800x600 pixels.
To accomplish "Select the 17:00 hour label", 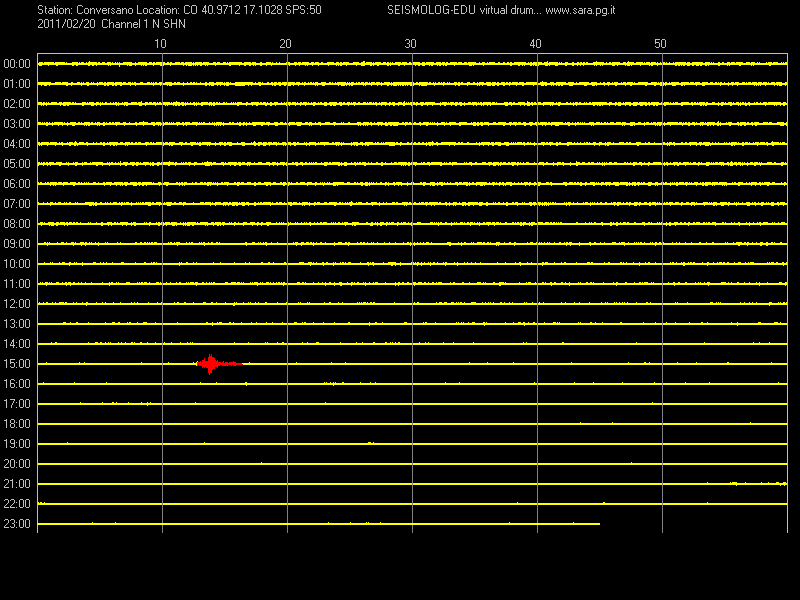I will [x=17, y=404].
